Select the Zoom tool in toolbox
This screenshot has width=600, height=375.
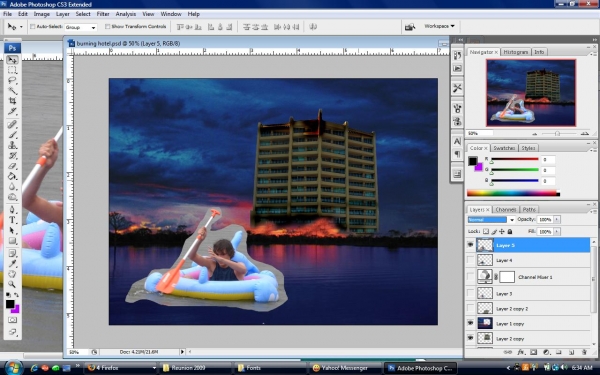pos(12,284)
